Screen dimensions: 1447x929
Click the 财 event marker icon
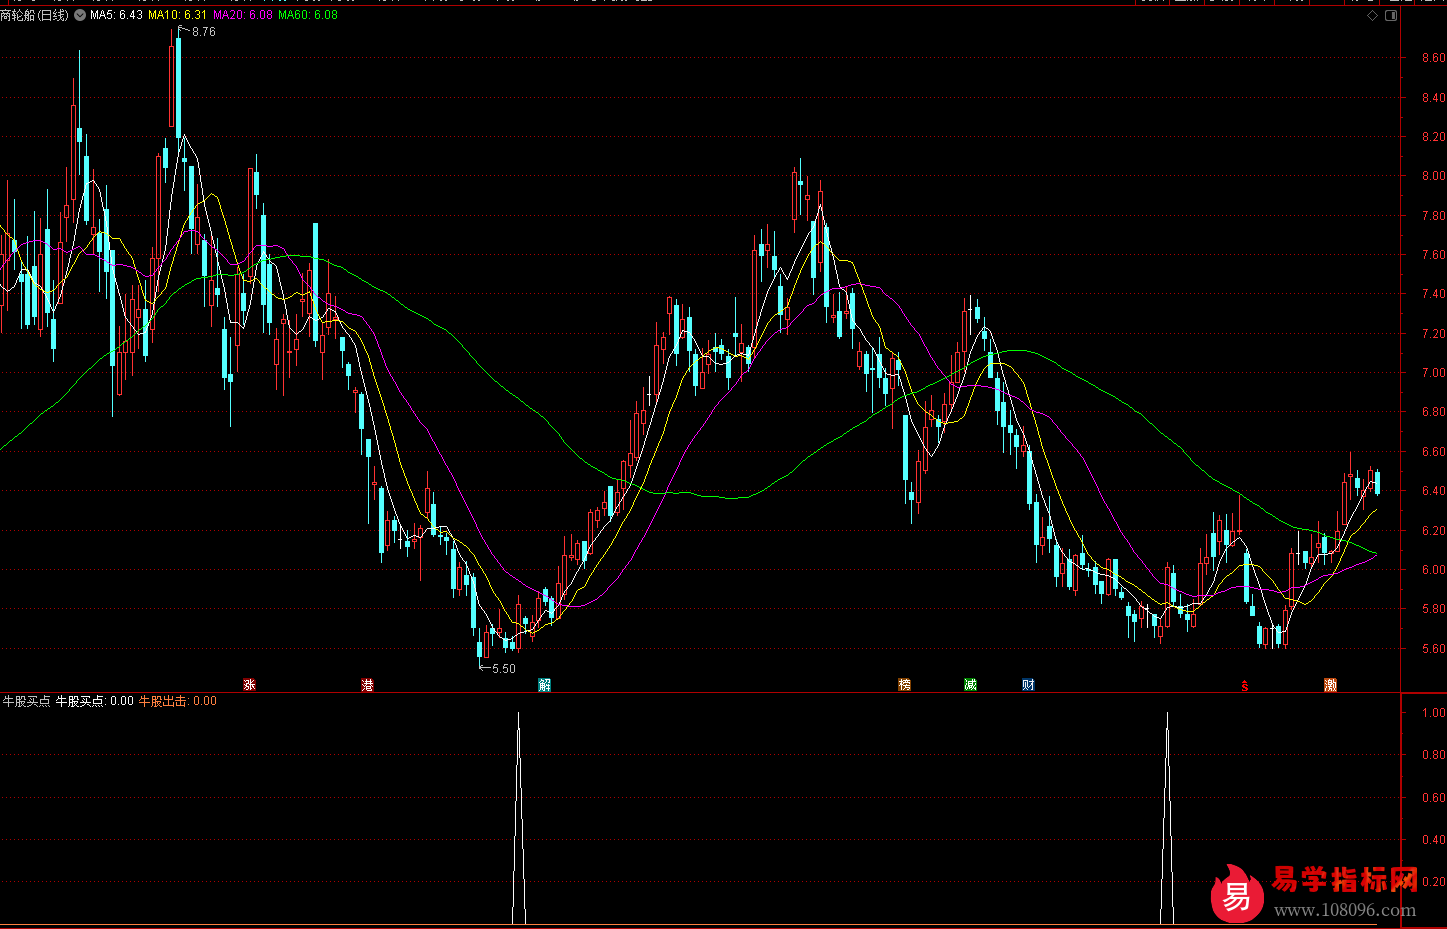(1028, 685)
